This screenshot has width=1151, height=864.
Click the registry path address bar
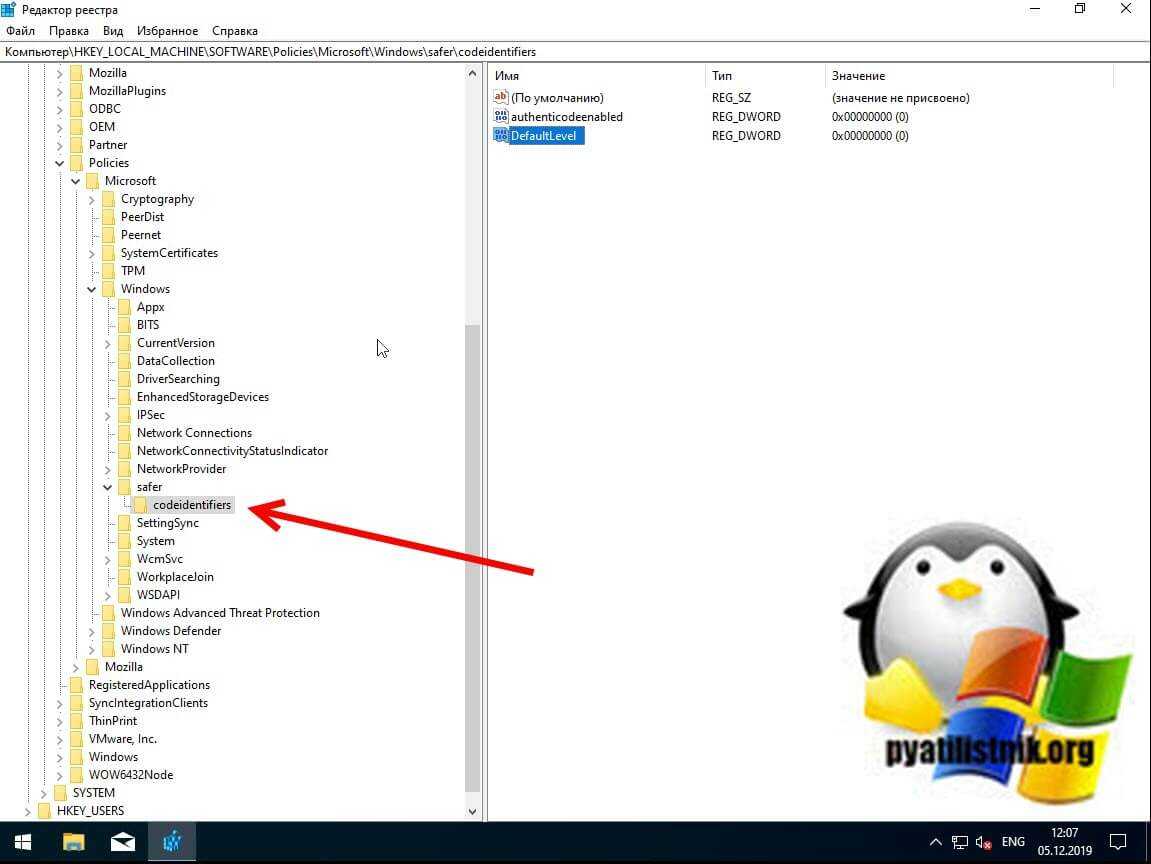575,52
